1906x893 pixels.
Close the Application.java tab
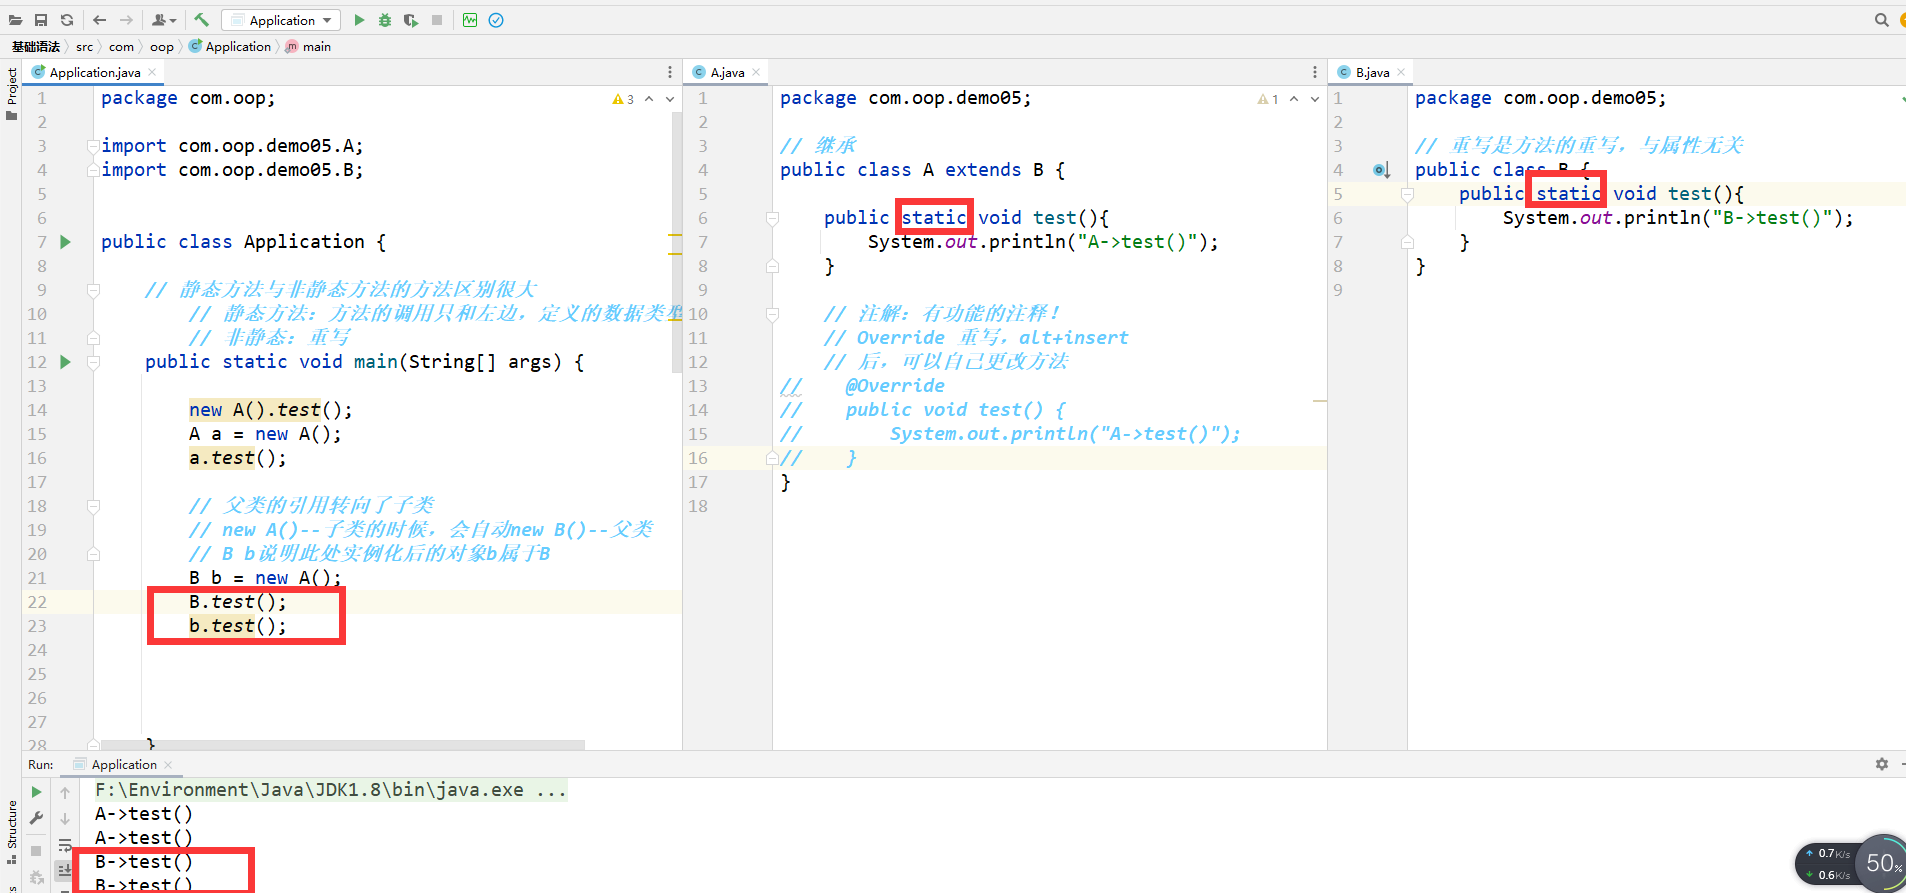(152, 72)
